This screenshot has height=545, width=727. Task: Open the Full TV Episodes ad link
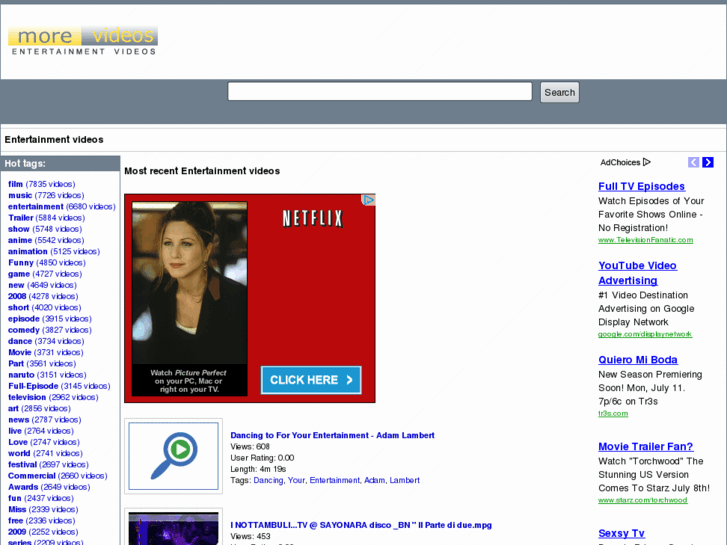pos(641,186)
